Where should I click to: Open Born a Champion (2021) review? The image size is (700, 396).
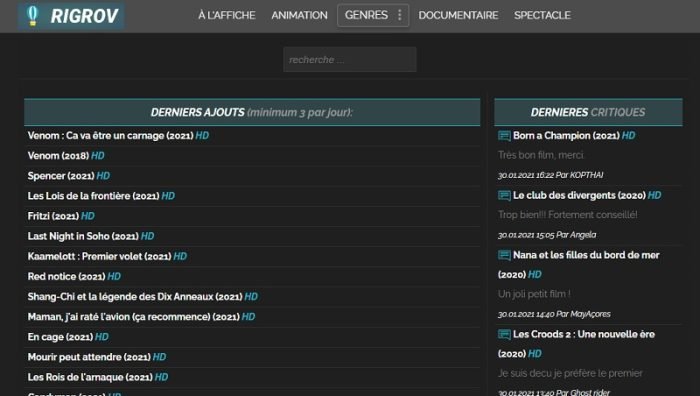566,136
